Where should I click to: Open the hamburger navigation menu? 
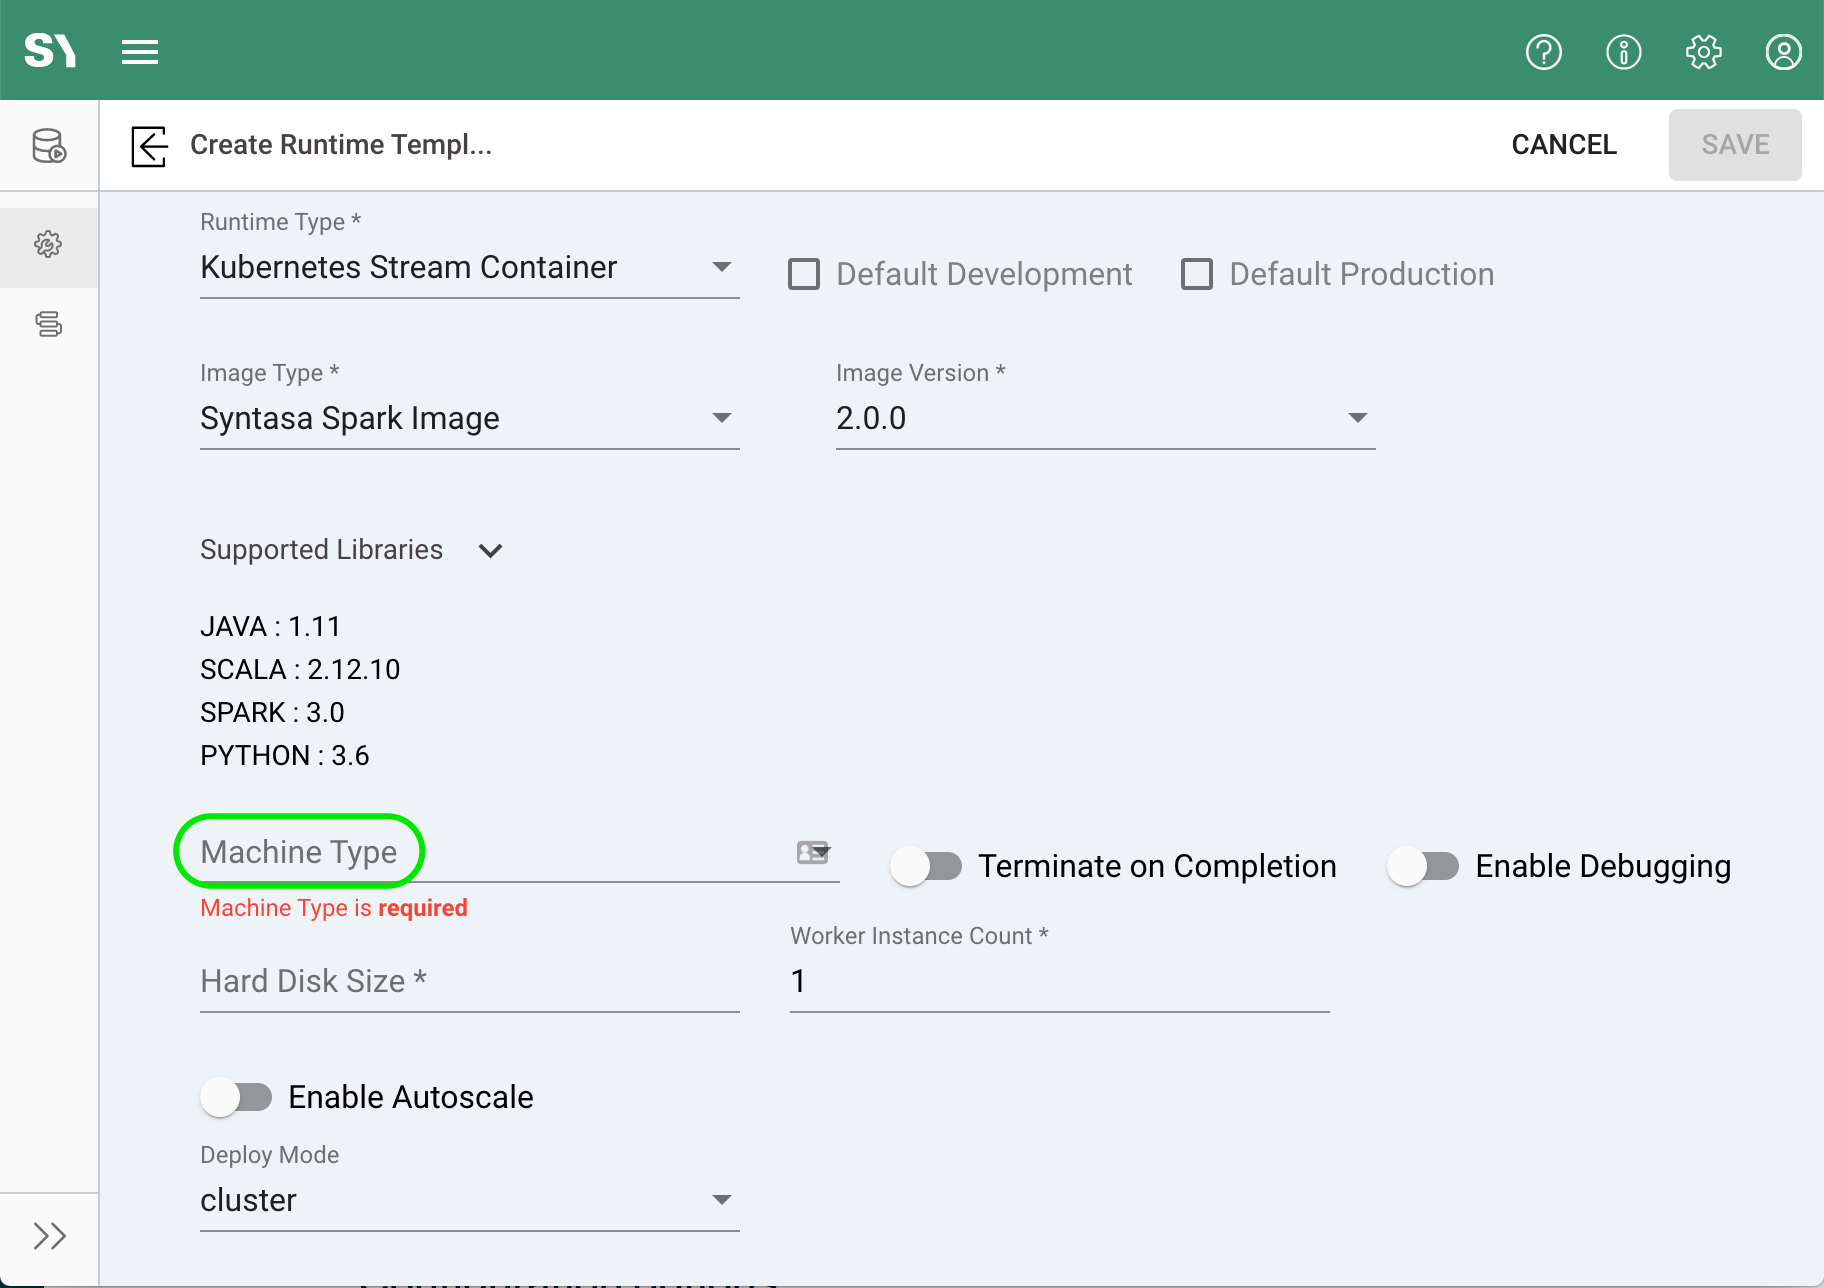click(x=140, y=51)
